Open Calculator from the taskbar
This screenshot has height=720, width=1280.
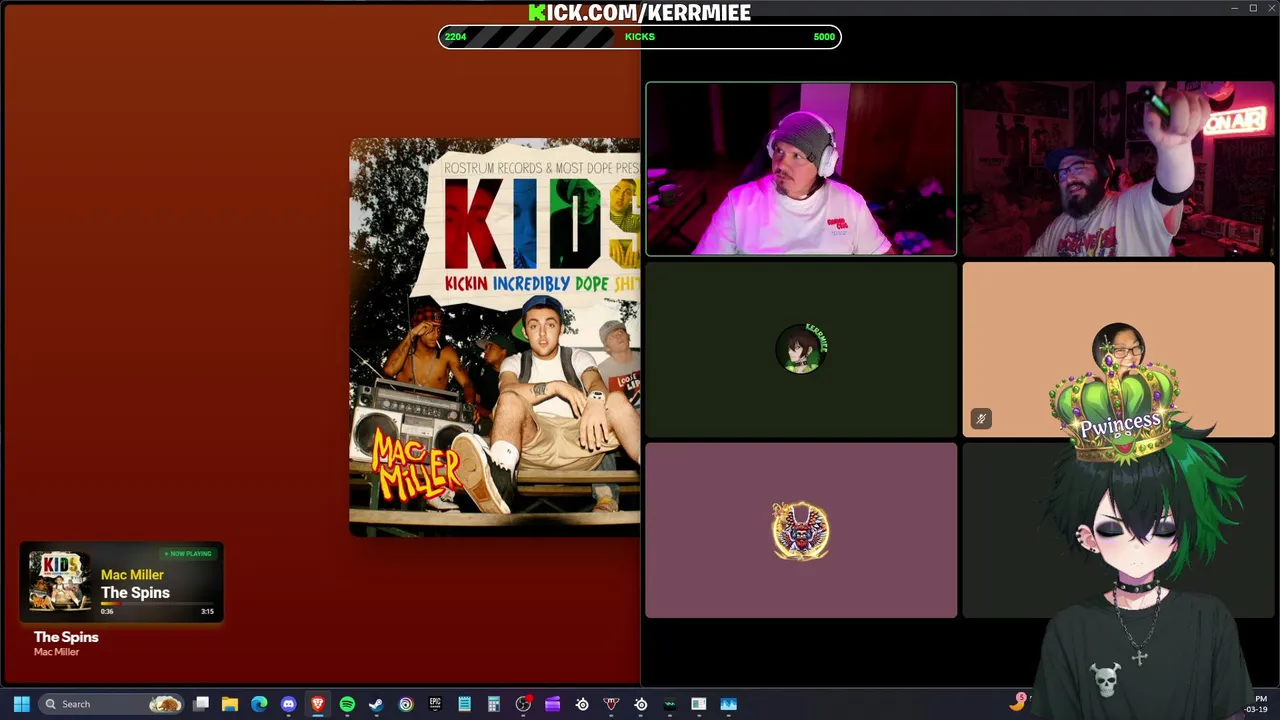494,704
